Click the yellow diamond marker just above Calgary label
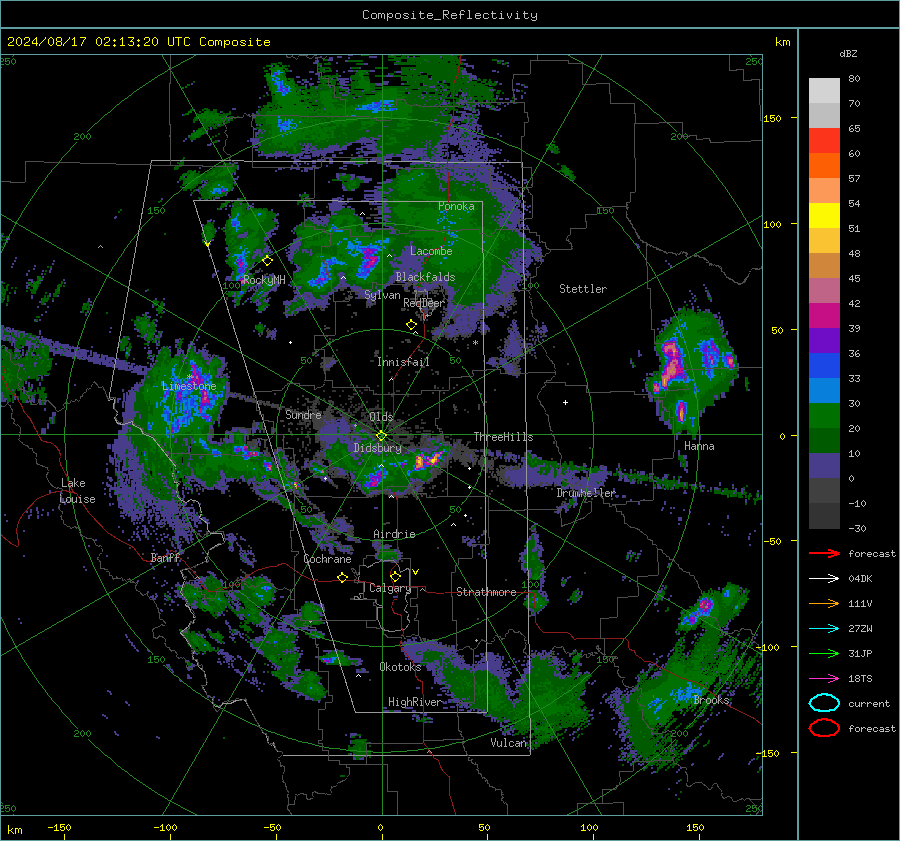900x841 pixels. pyautogui.click(x=395, y=576)
